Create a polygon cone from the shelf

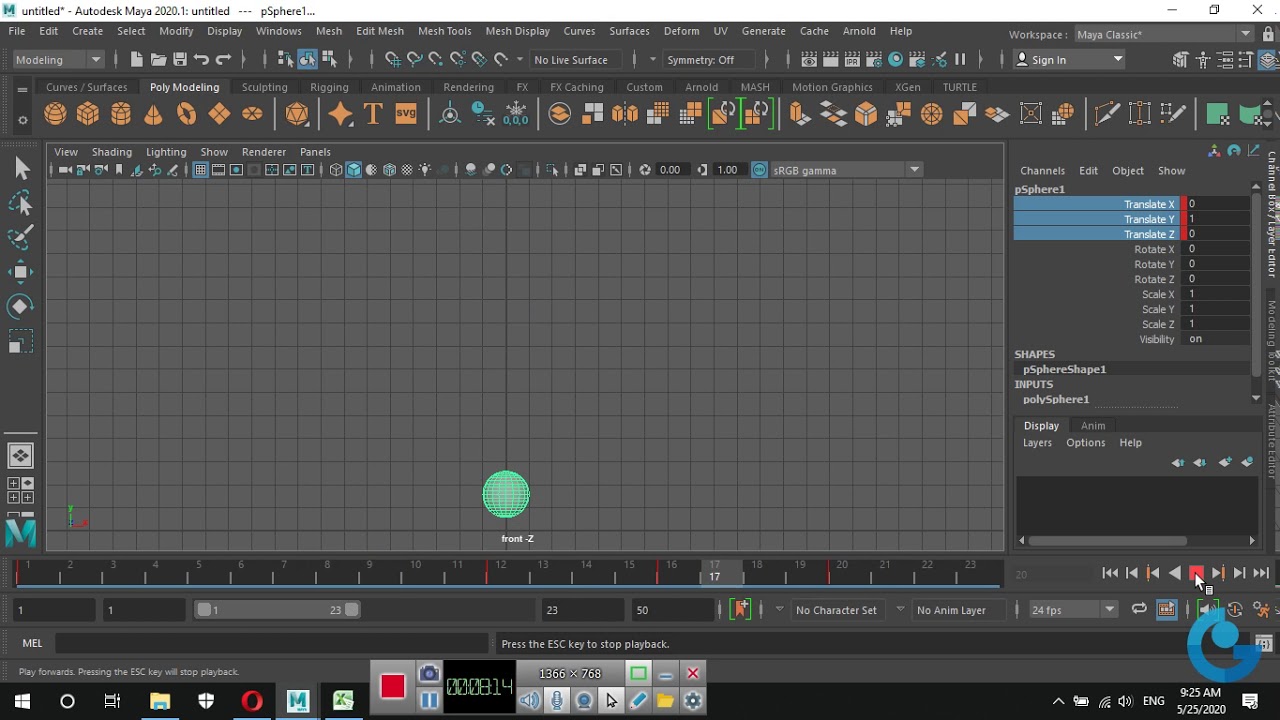[153, 114]
